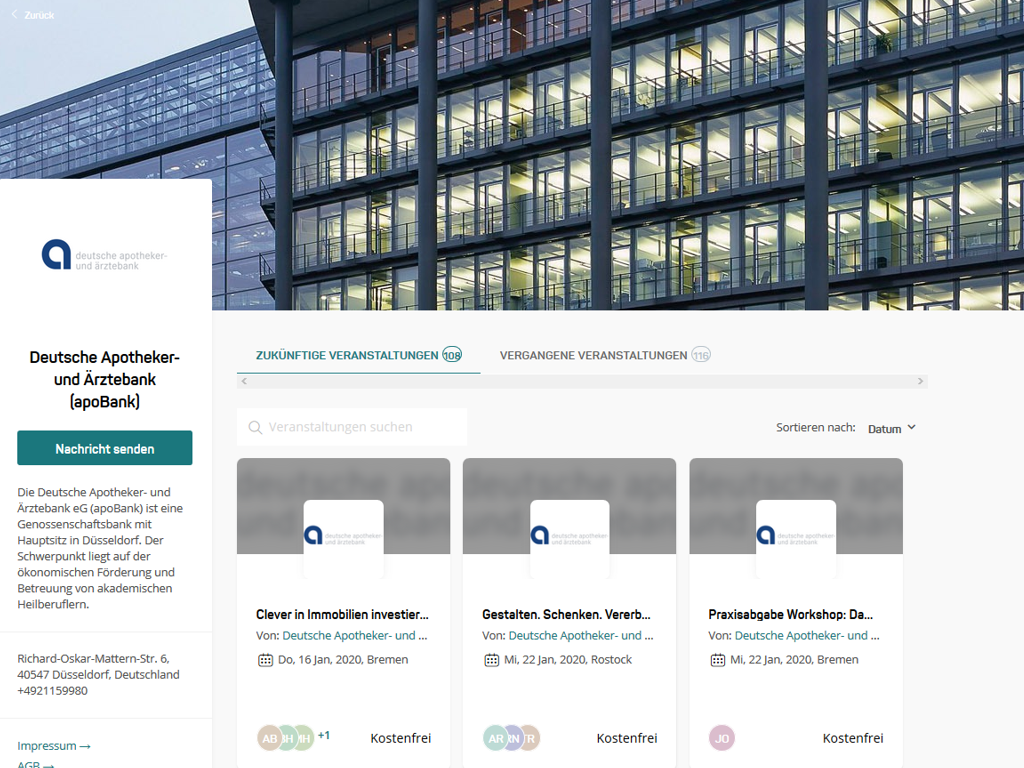
Task: Click organizer link on Clever in Immobilien card
Action: point(355,635)
